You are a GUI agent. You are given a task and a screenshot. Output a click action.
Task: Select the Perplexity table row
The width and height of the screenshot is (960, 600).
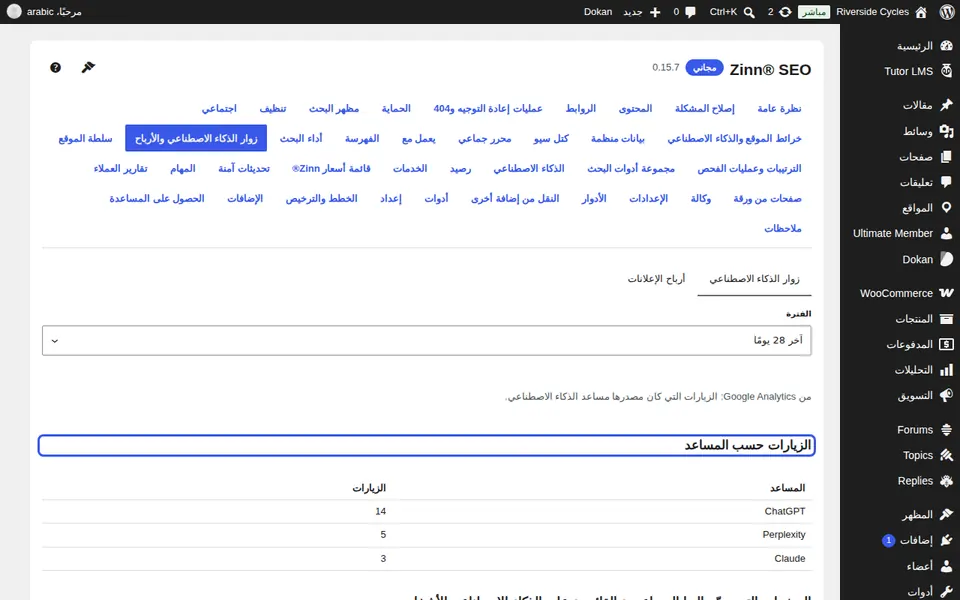pos(427,534)
